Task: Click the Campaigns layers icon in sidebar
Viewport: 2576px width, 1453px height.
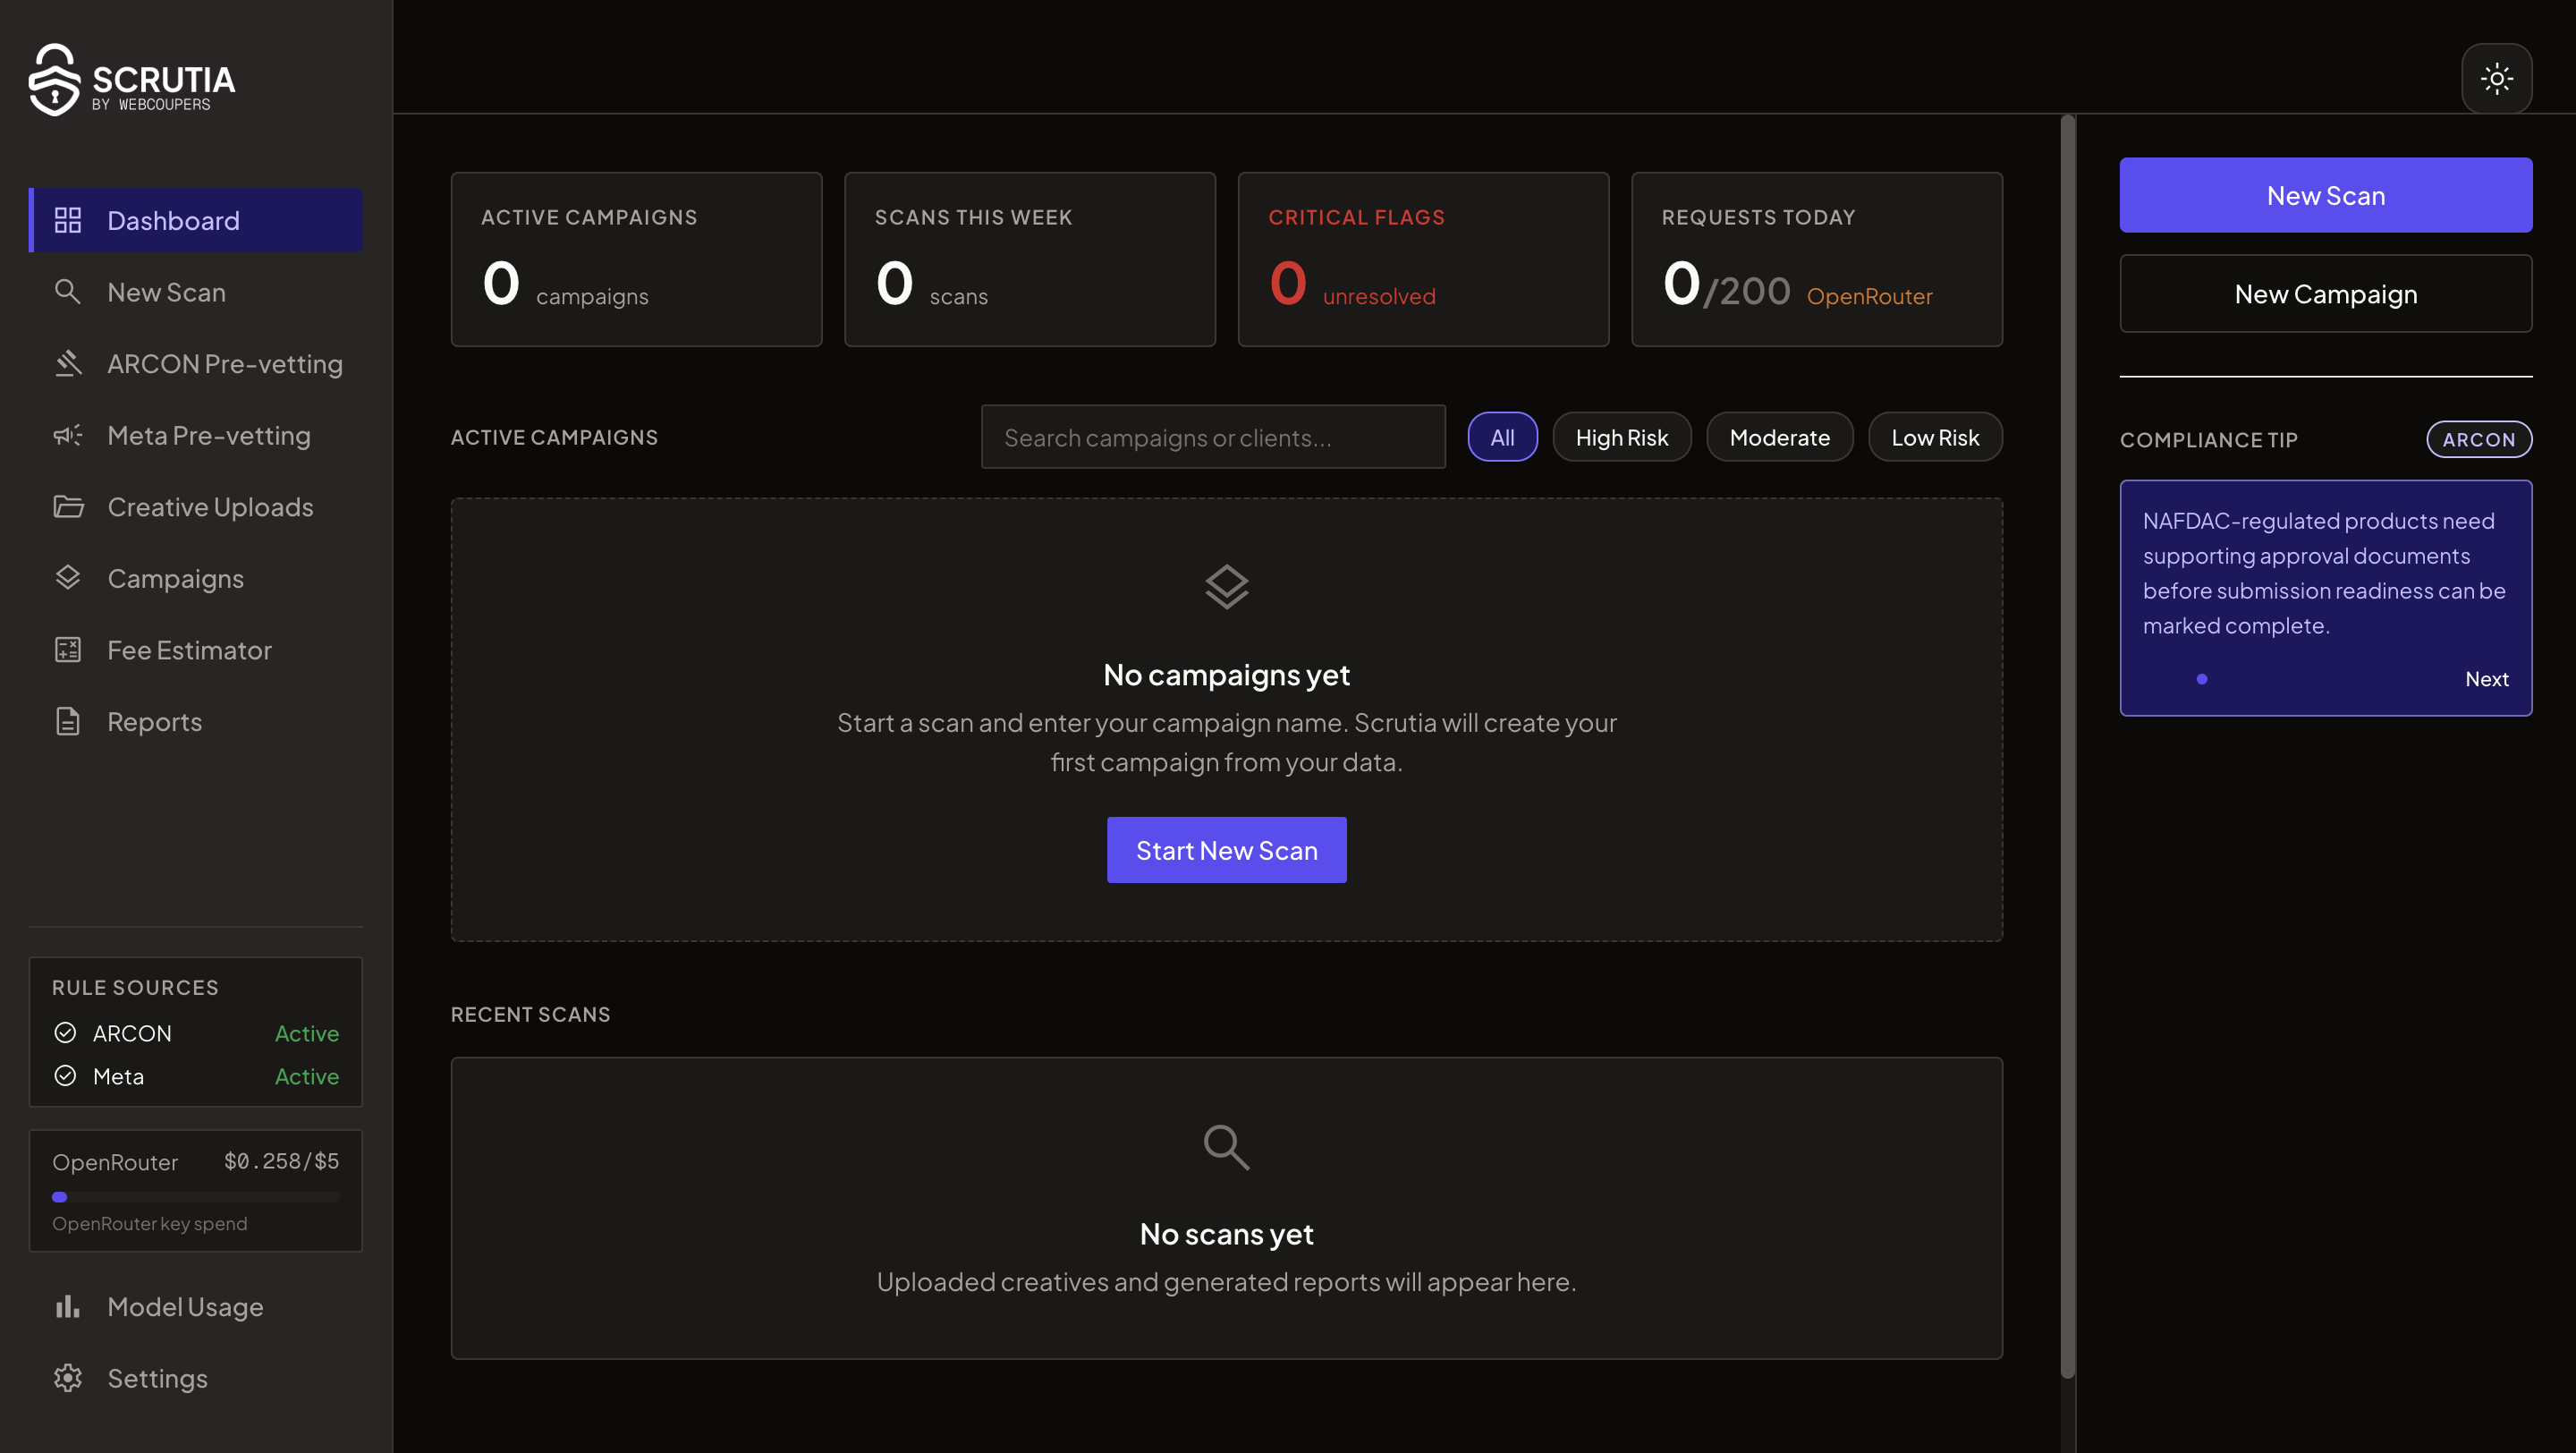Action: (68, 578)
